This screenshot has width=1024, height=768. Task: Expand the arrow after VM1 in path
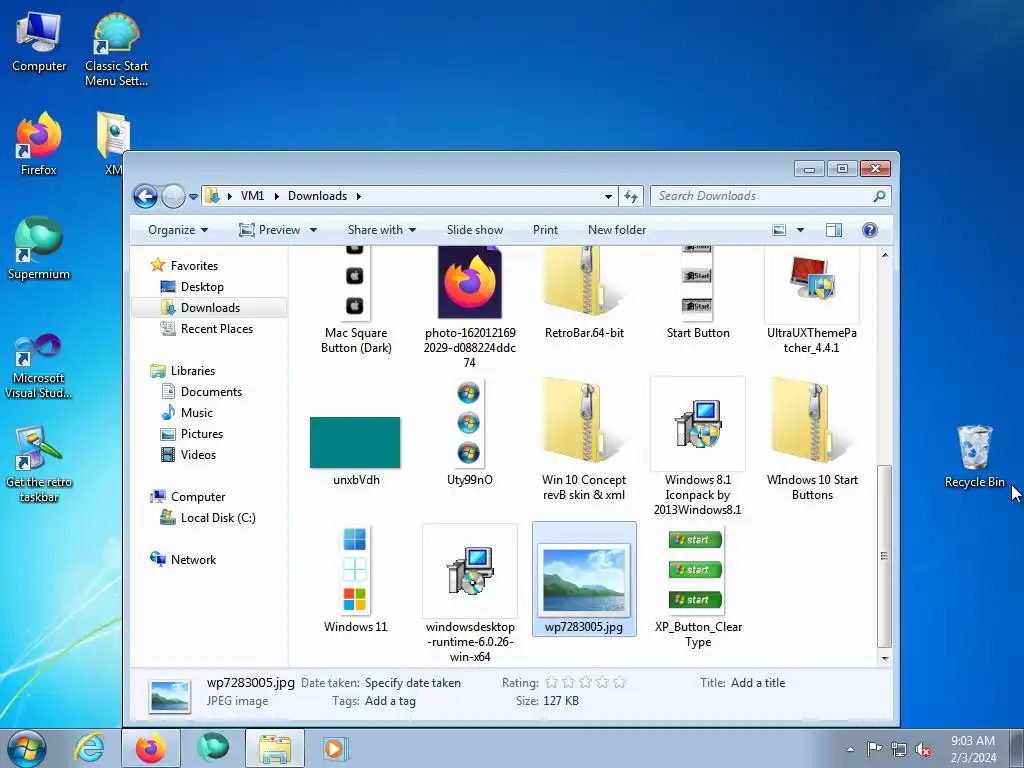[x=276, y=196]
